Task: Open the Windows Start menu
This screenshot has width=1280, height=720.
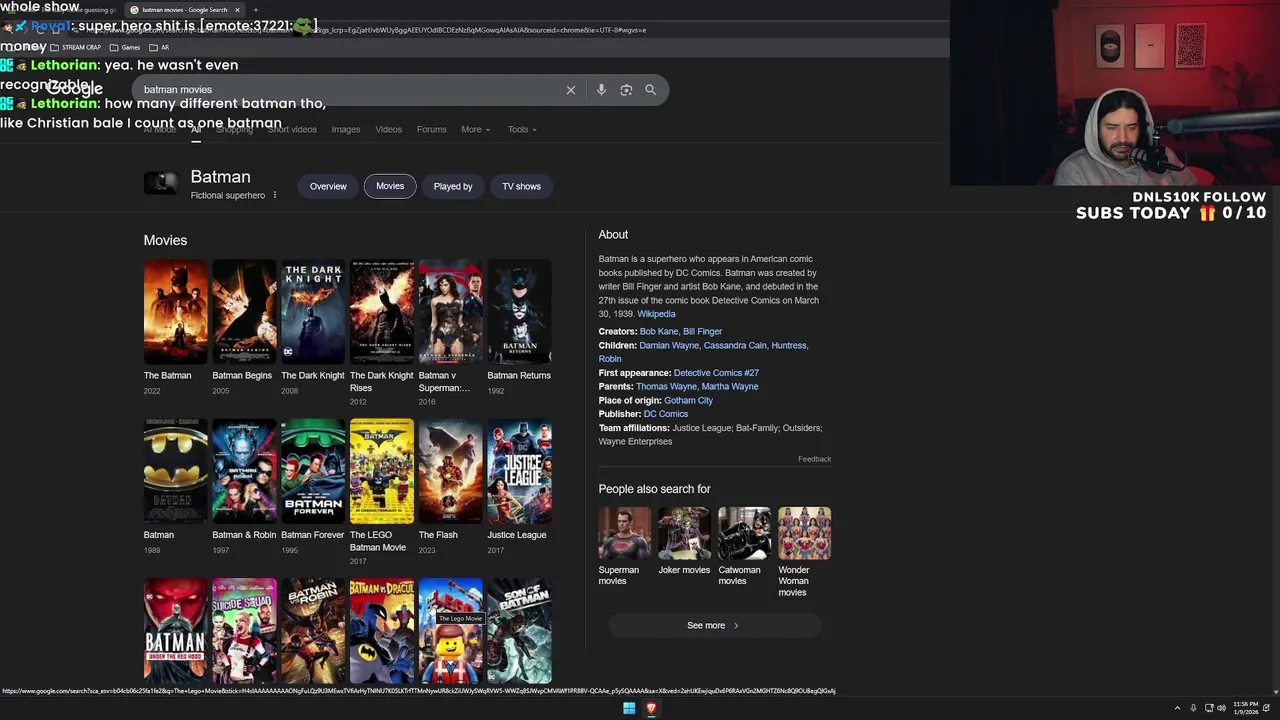Action: [629, 708]
